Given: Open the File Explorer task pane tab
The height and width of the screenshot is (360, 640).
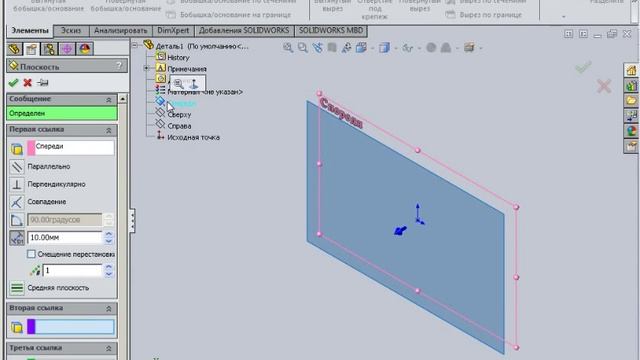Looking at the screenshot, I should click(631, 101).
